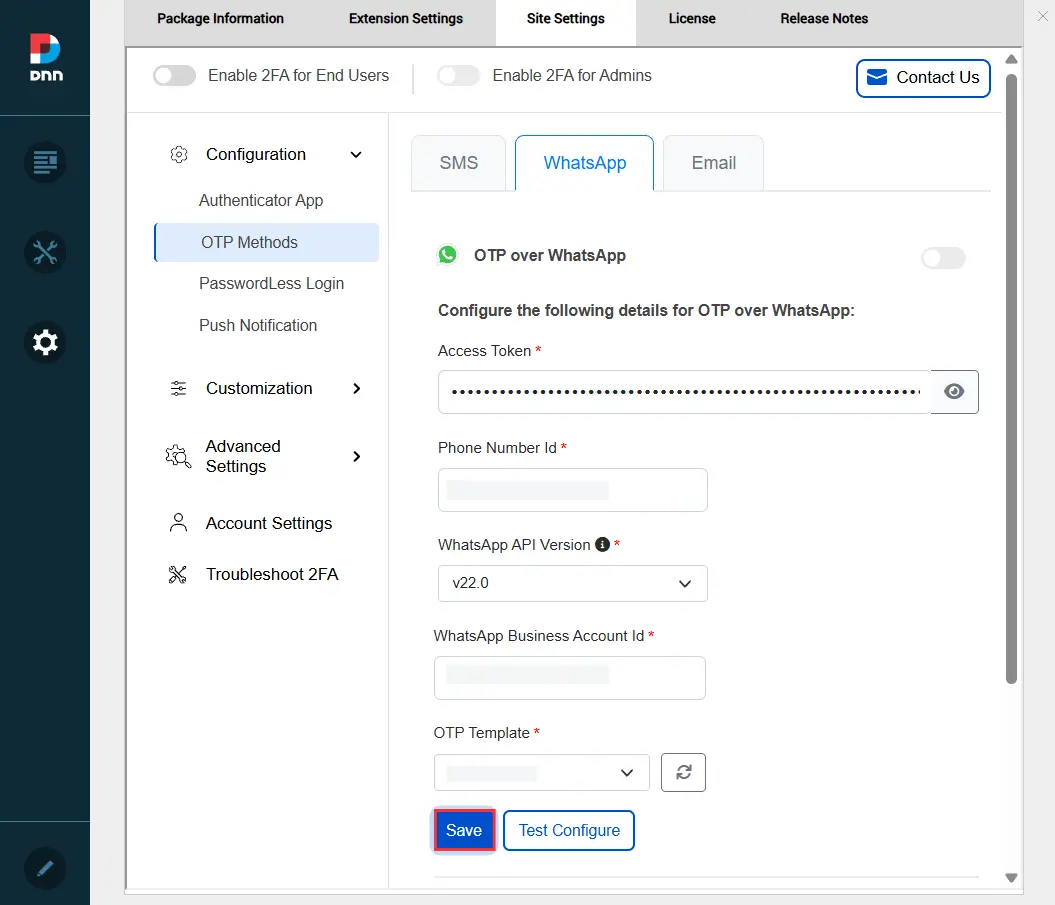Collapse the Configuration section chevron

click(356, 155)
